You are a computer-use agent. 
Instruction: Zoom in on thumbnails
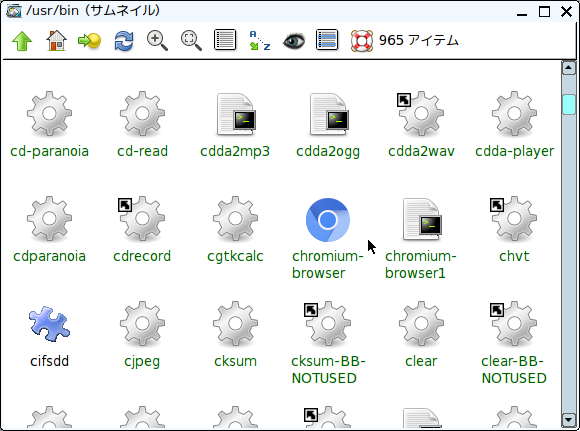pyautogui.click(x=157, y=40)
